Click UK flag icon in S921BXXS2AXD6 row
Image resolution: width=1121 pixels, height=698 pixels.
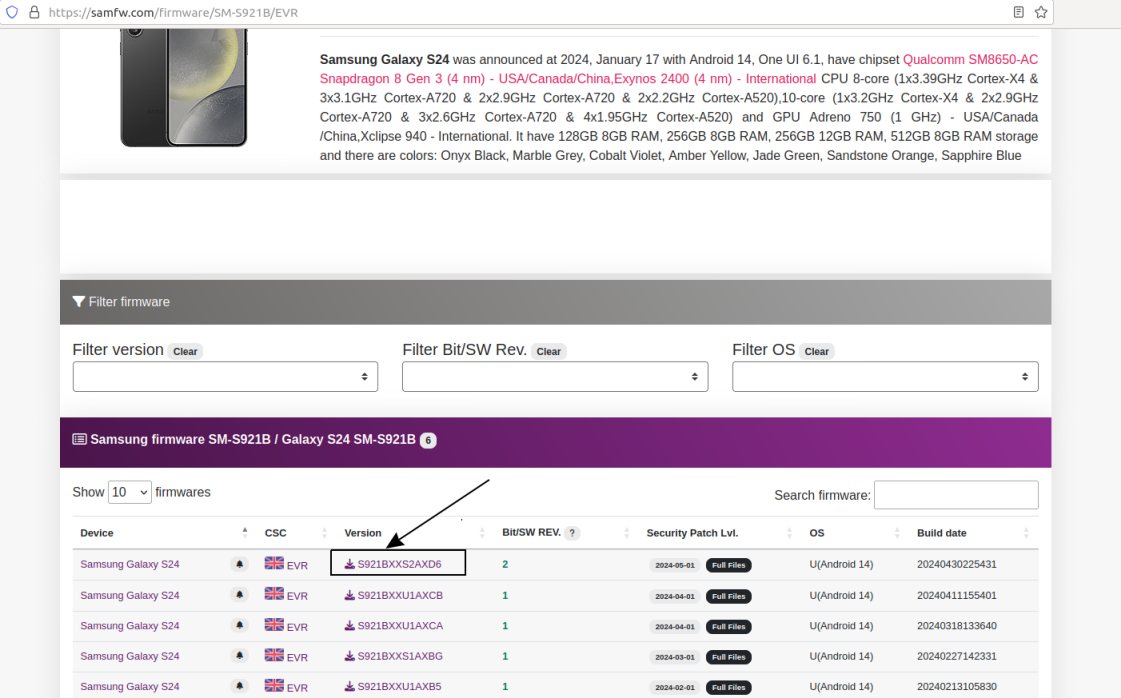tap(274, 563)
